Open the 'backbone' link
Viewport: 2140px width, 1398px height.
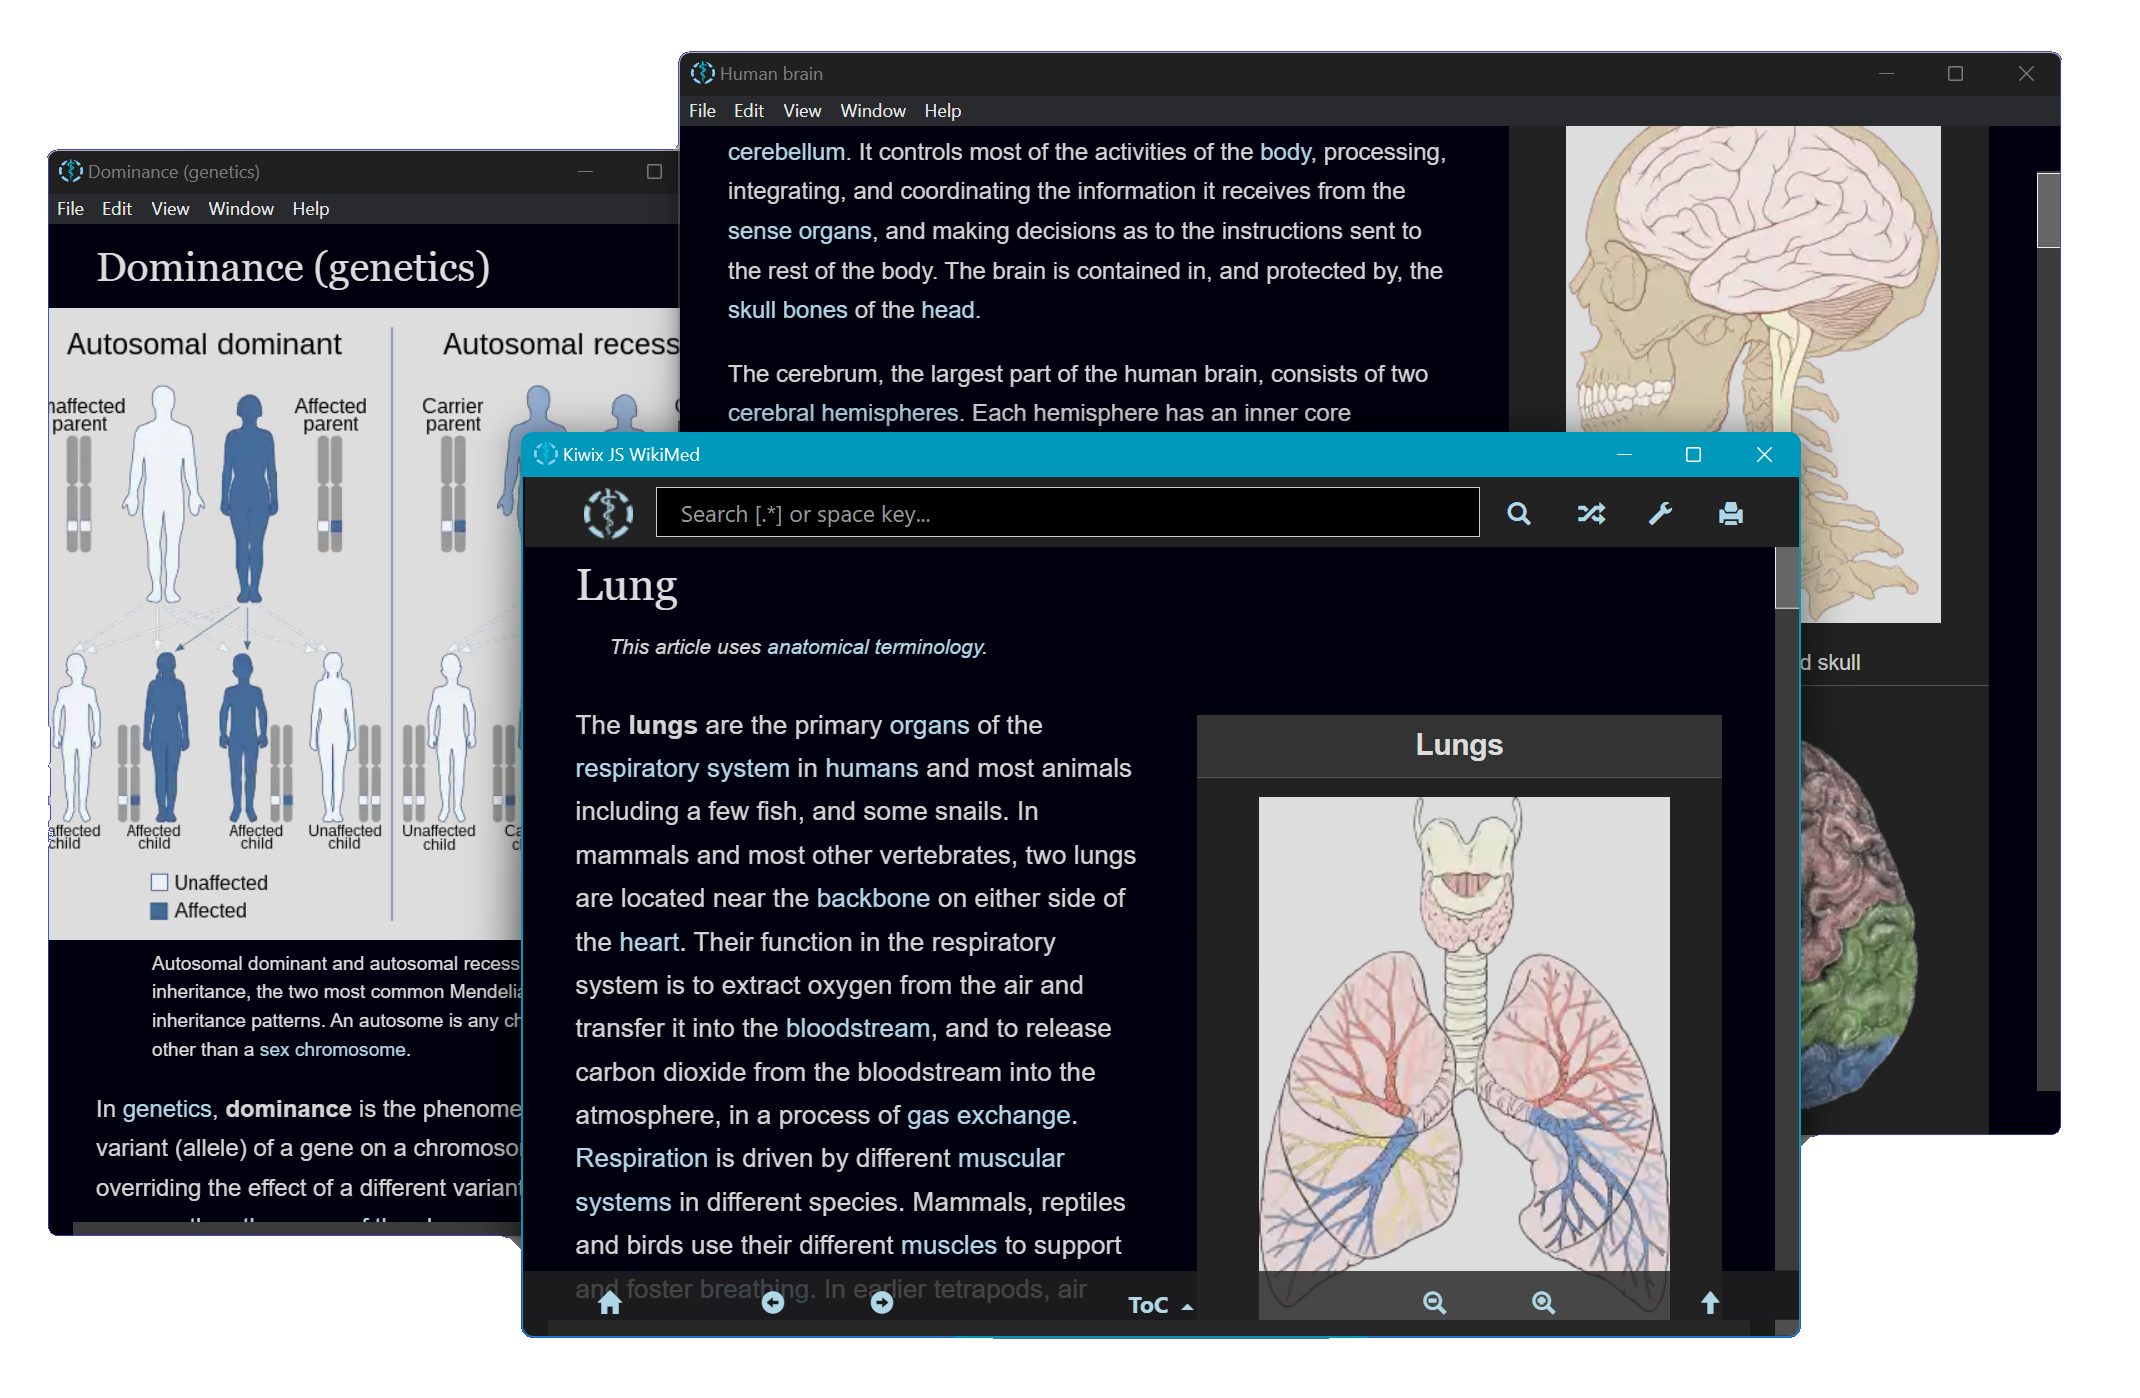click(x=873, y=898)
